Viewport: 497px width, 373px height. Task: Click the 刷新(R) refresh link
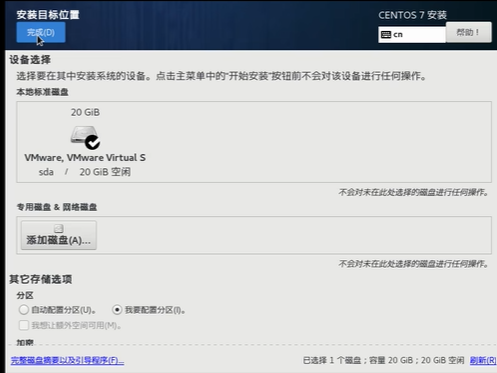pos(483,360)
